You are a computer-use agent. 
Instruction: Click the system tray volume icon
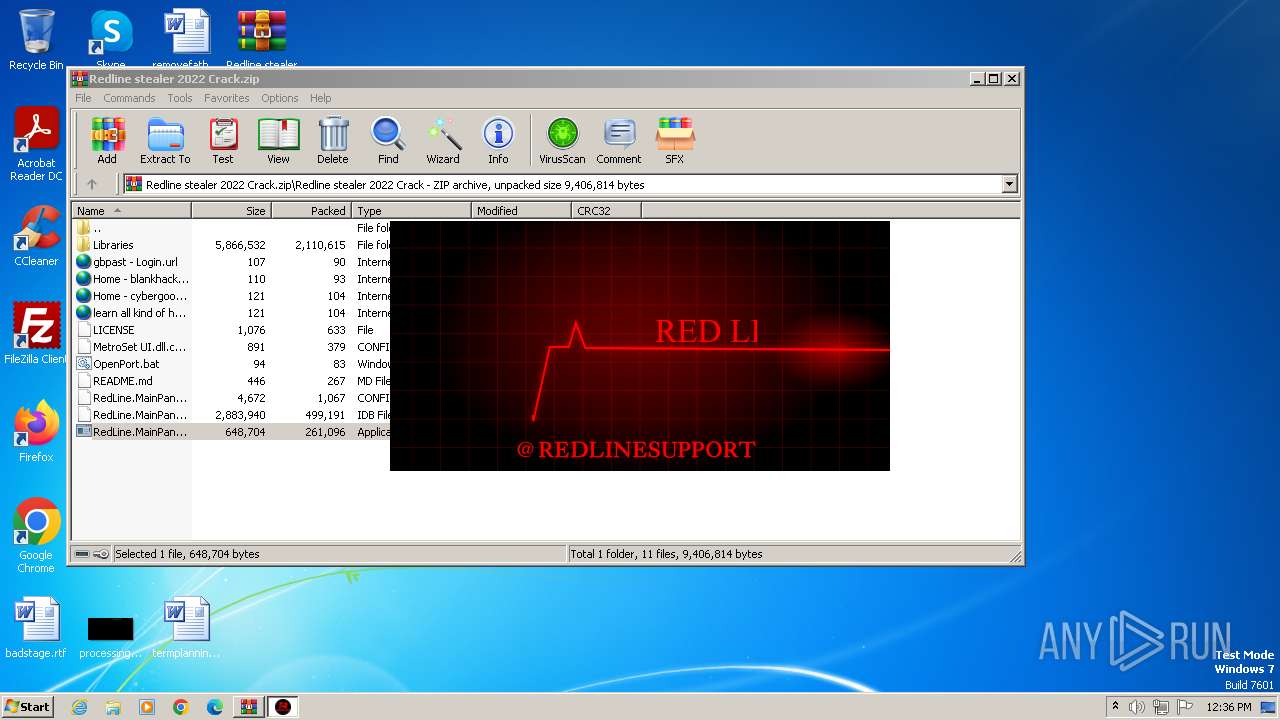pyautogui.click(x=1137, y=707)
